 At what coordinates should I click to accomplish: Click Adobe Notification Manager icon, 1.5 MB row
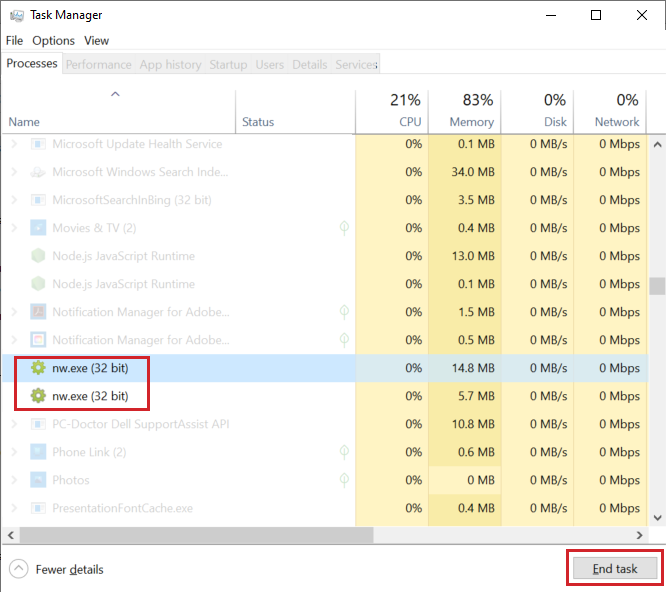[x=38, y=312]
